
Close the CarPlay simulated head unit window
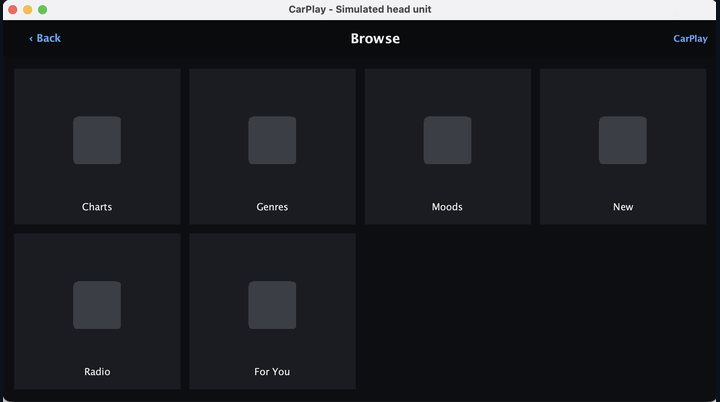(13, 10)
